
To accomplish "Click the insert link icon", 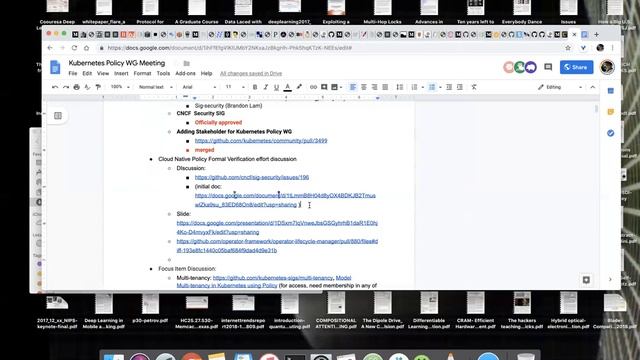I will click(x=313, y=87).
